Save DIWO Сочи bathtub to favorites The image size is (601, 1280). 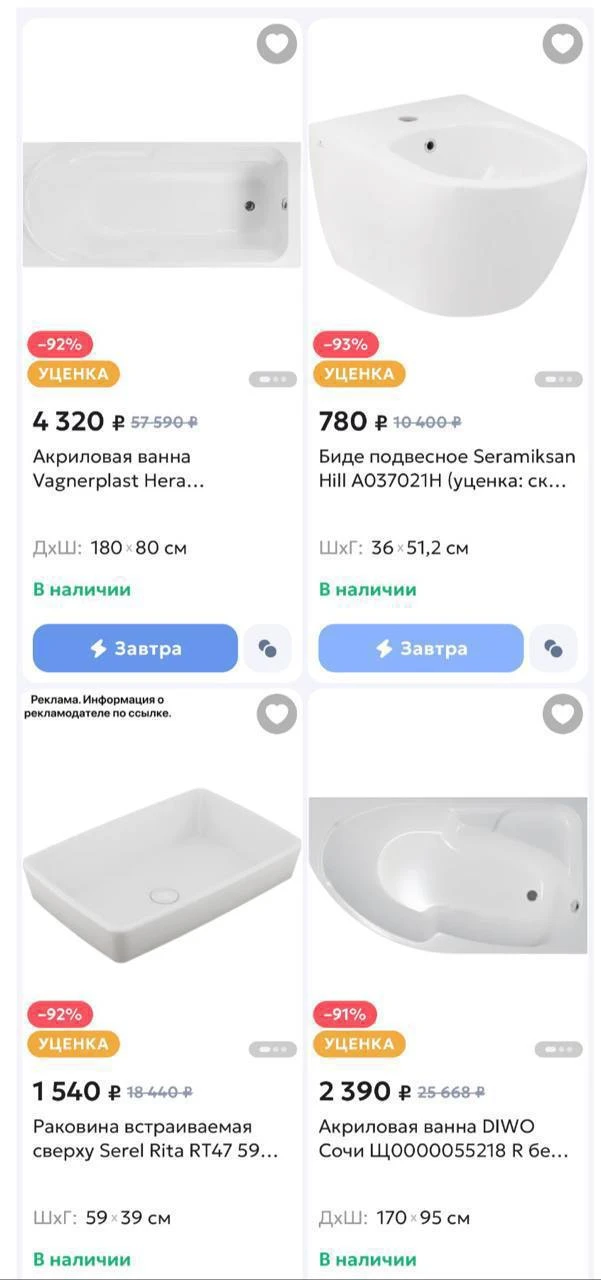[x=563, y=714]
